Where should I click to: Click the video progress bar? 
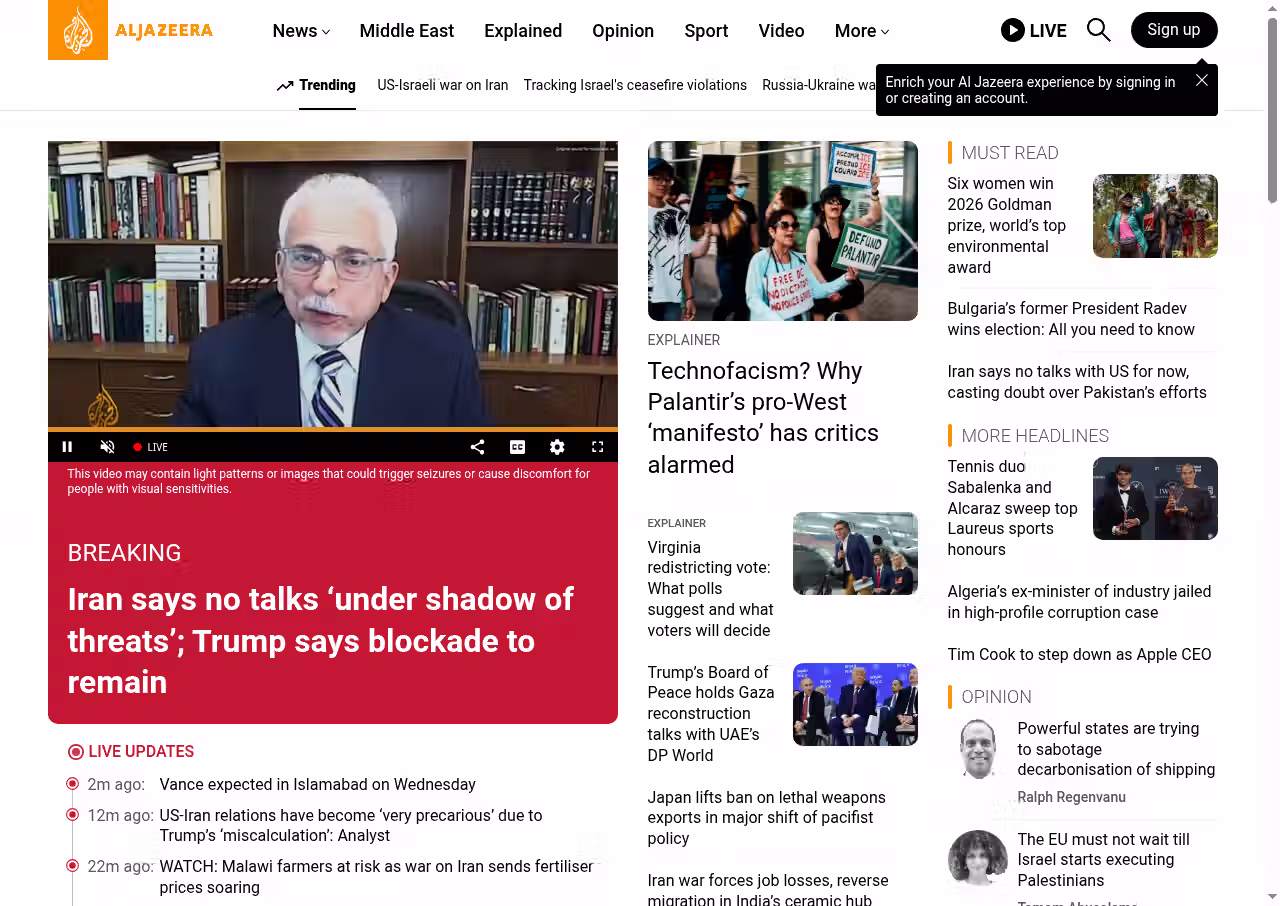coord(332,430)
